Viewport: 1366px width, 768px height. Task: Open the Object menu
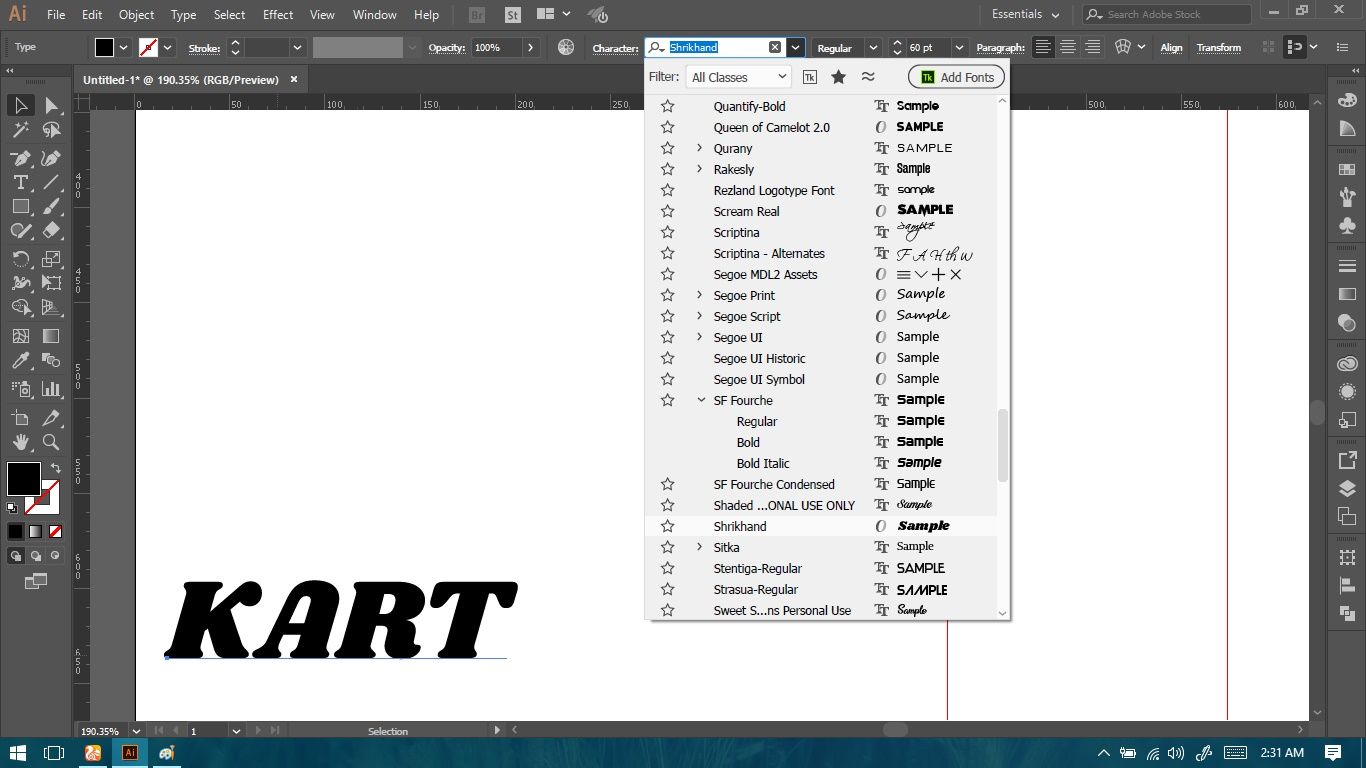click(x=136, y=15)
